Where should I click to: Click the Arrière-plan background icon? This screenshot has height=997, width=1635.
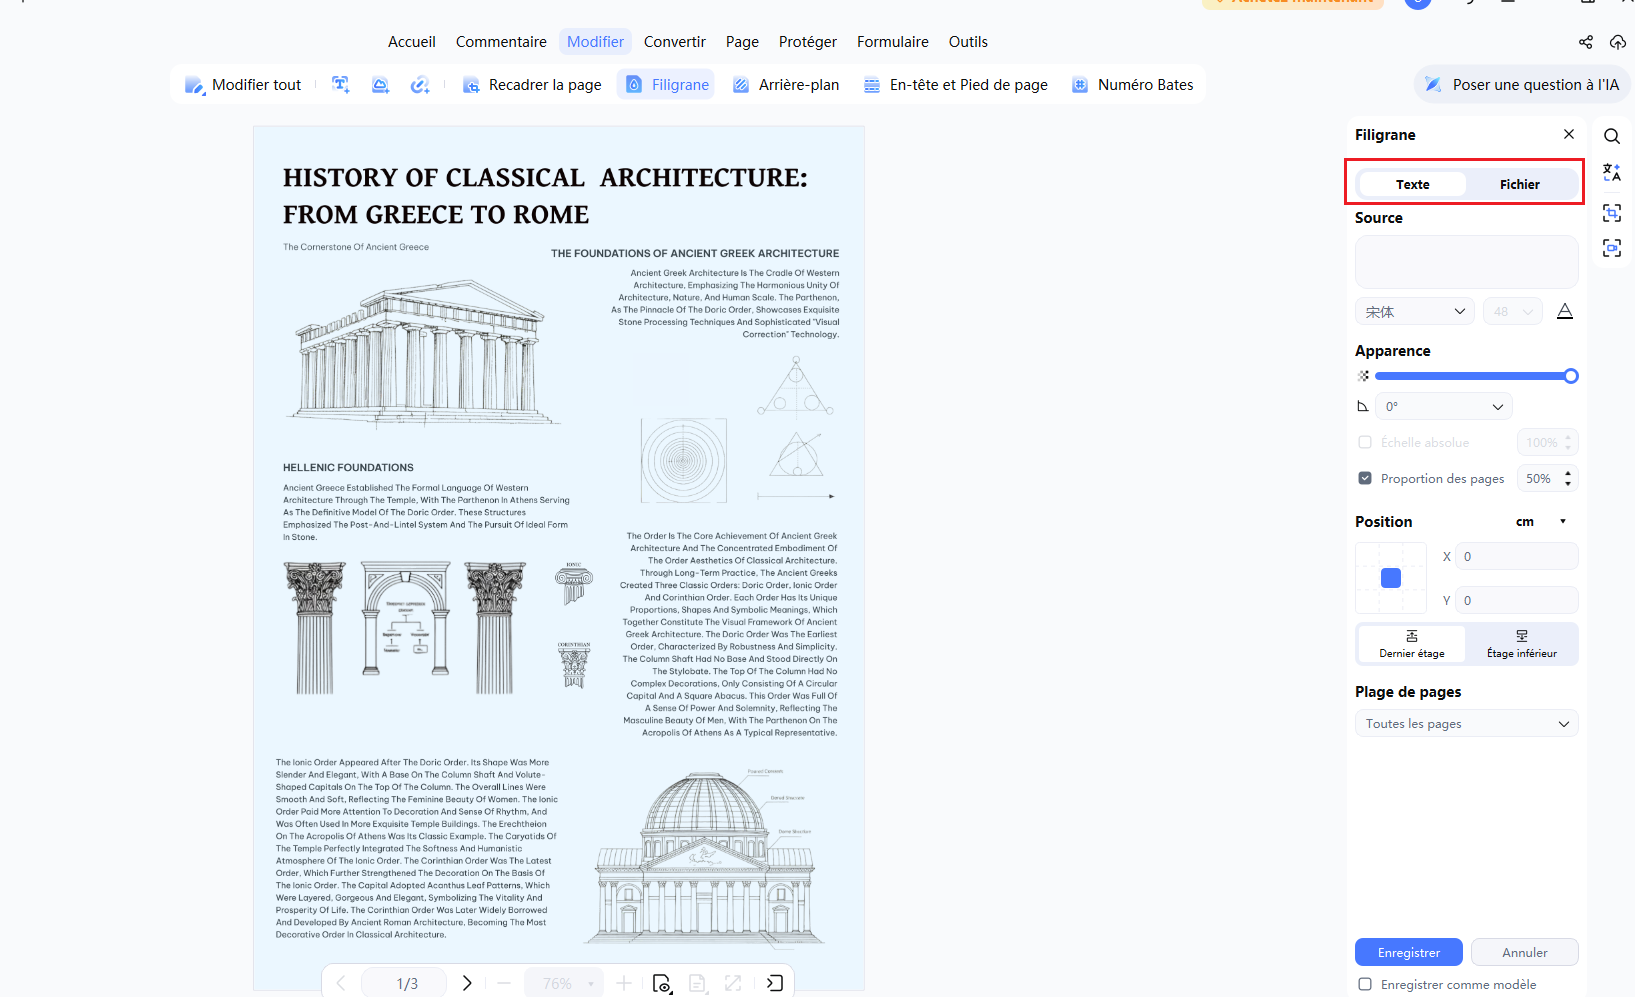pyautogui.click(x=741, y=85)
